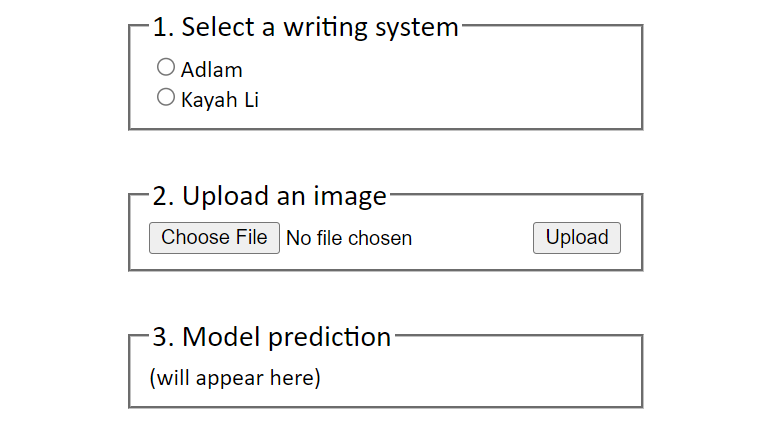The width and height of the screenshot is (776, 431).
Task: Select the Kayah Li radio button
Action: [166, 97]
